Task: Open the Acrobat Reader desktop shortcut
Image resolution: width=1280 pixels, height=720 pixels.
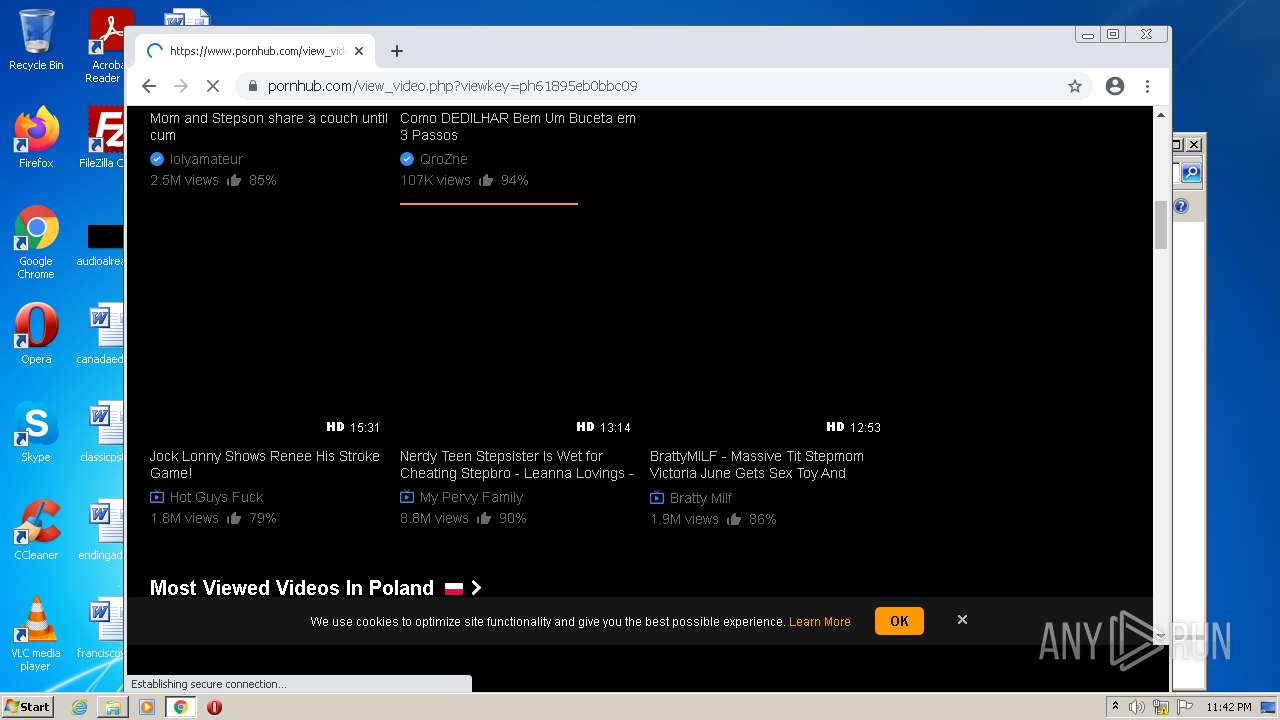Action: coord(107,45)
